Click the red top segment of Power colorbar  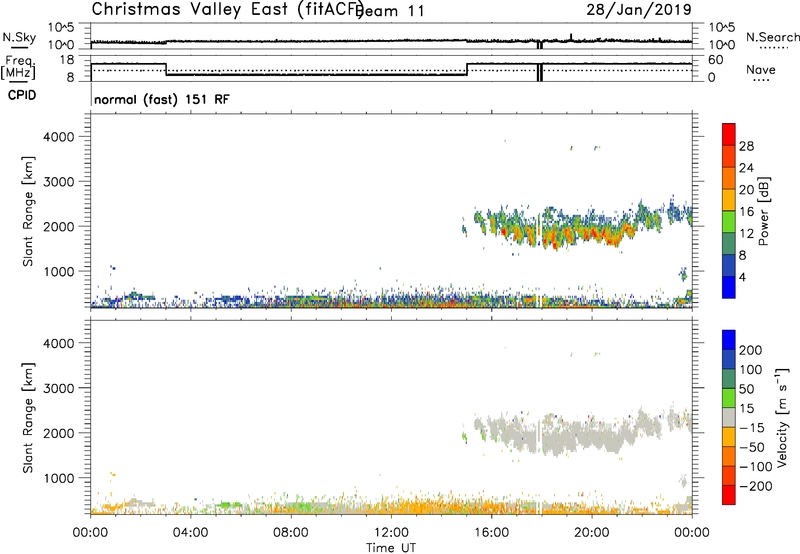click(x=729, y=134)
